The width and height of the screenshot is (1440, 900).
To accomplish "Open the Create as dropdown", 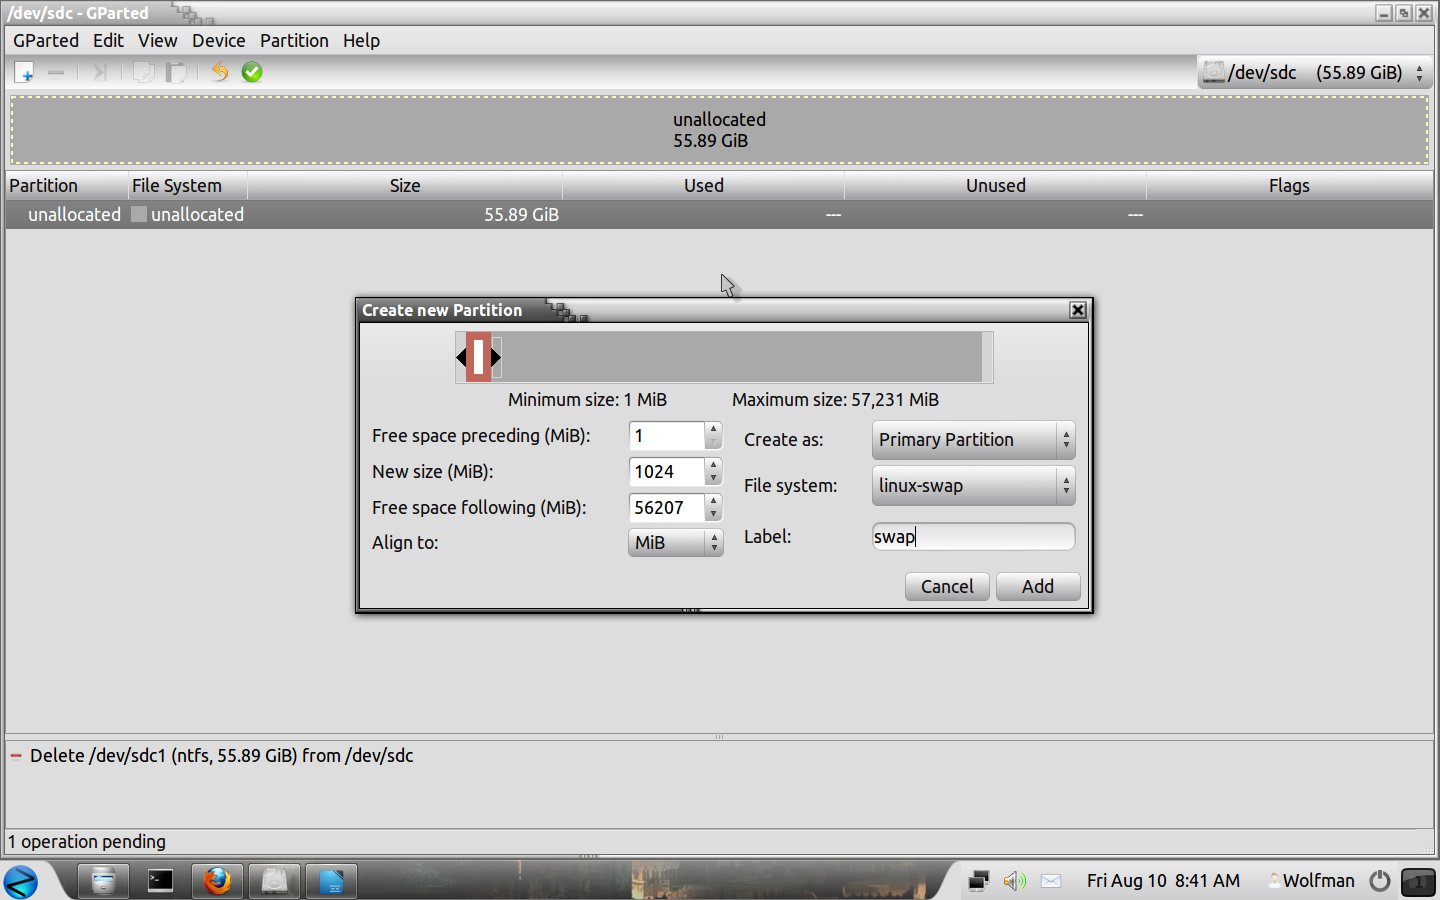I will pyautogui.click(x=972, y=440).
